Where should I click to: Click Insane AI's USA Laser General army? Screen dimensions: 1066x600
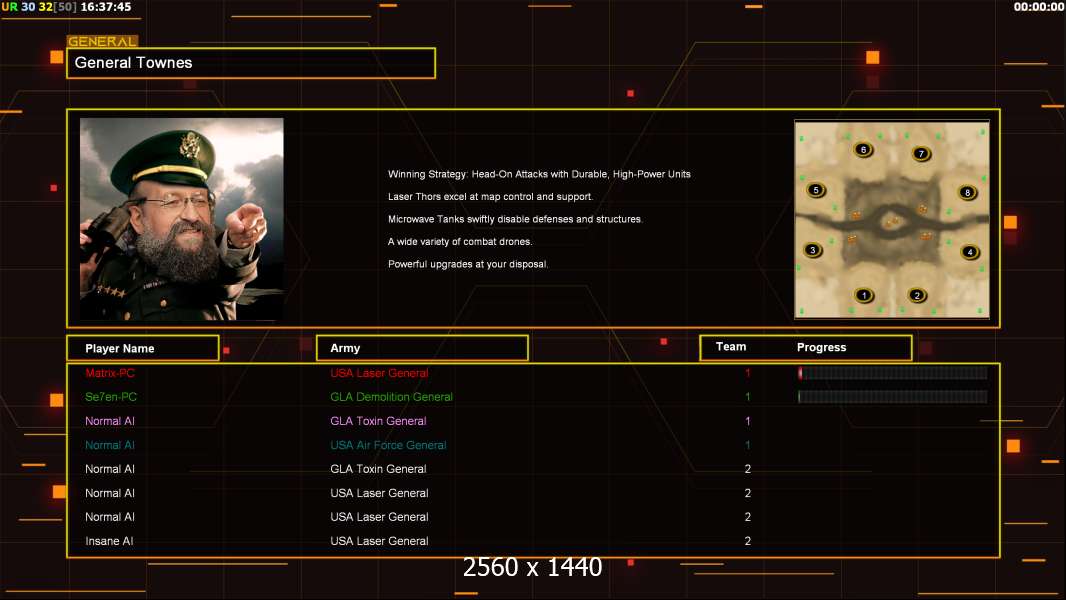click(x=379, y=541)
